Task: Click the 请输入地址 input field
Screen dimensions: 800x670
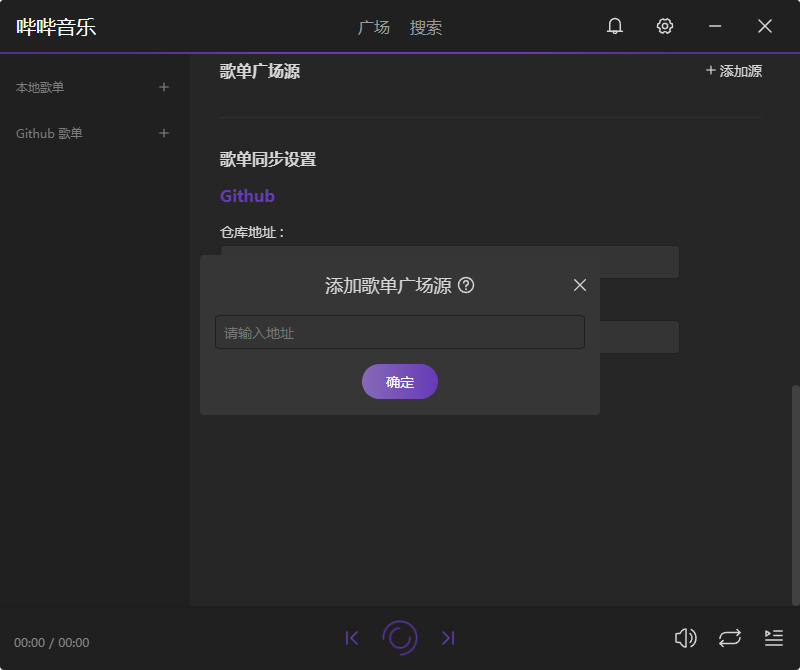Action: pos(400,331)
